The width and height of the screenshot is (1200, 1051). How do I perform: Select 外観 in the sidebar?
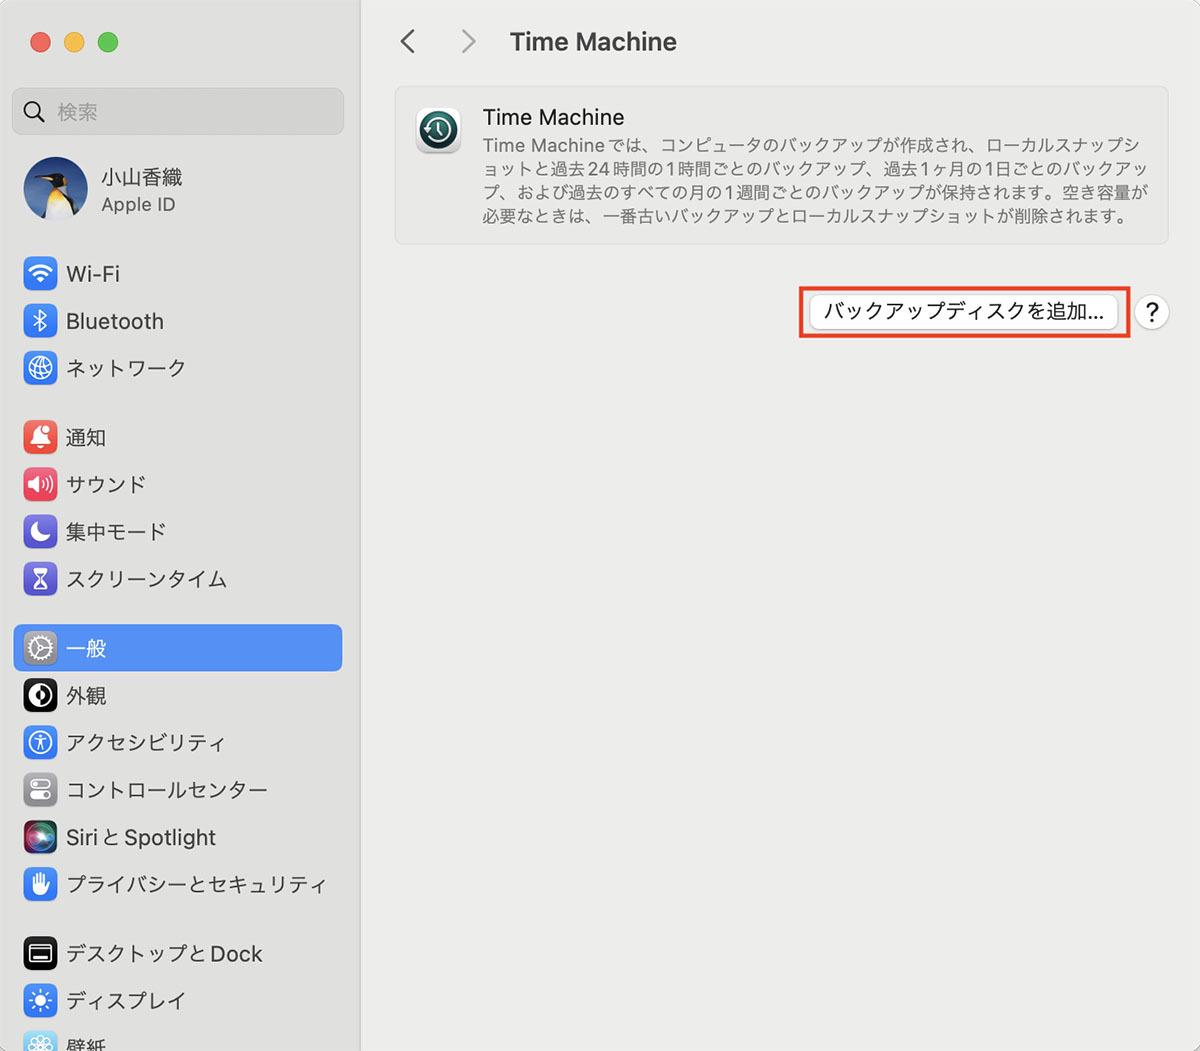(x=178, y=695)
